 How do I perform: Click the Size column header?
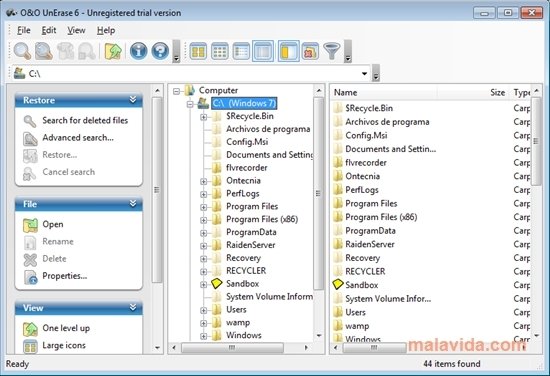(497, 93)
